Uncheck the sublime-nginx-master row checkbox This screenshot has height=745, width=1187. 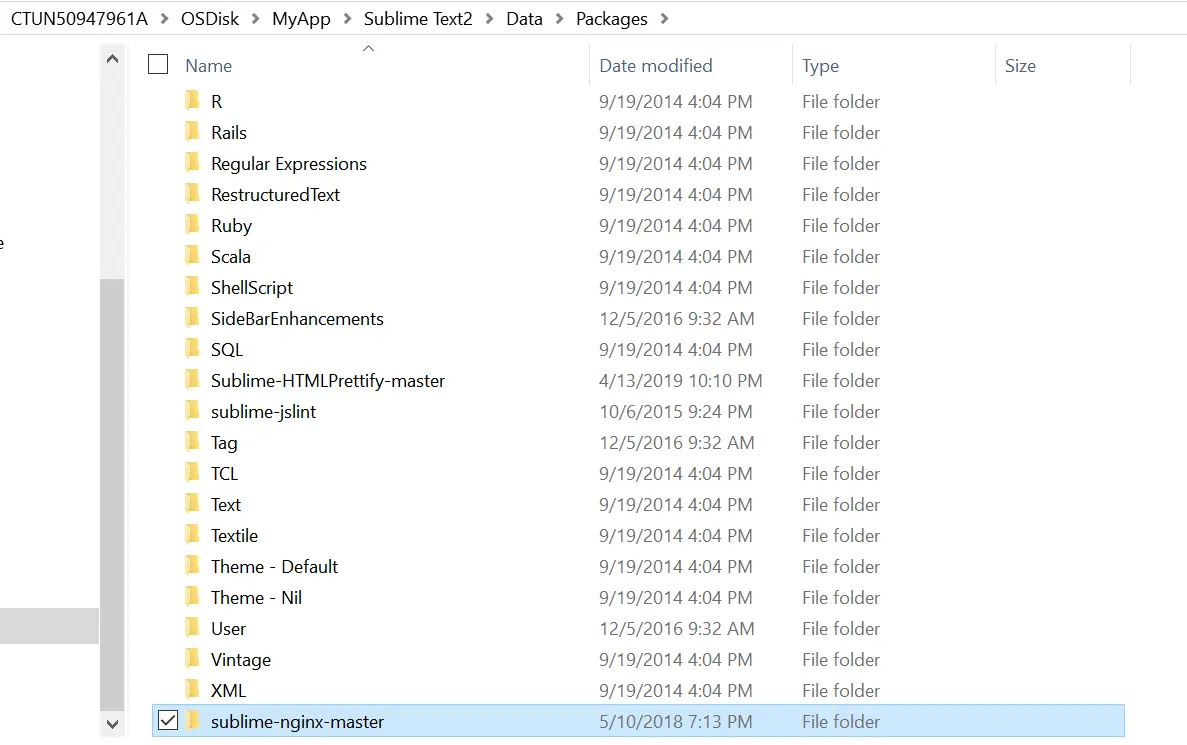pyautogui.click(x=168, y=721)
